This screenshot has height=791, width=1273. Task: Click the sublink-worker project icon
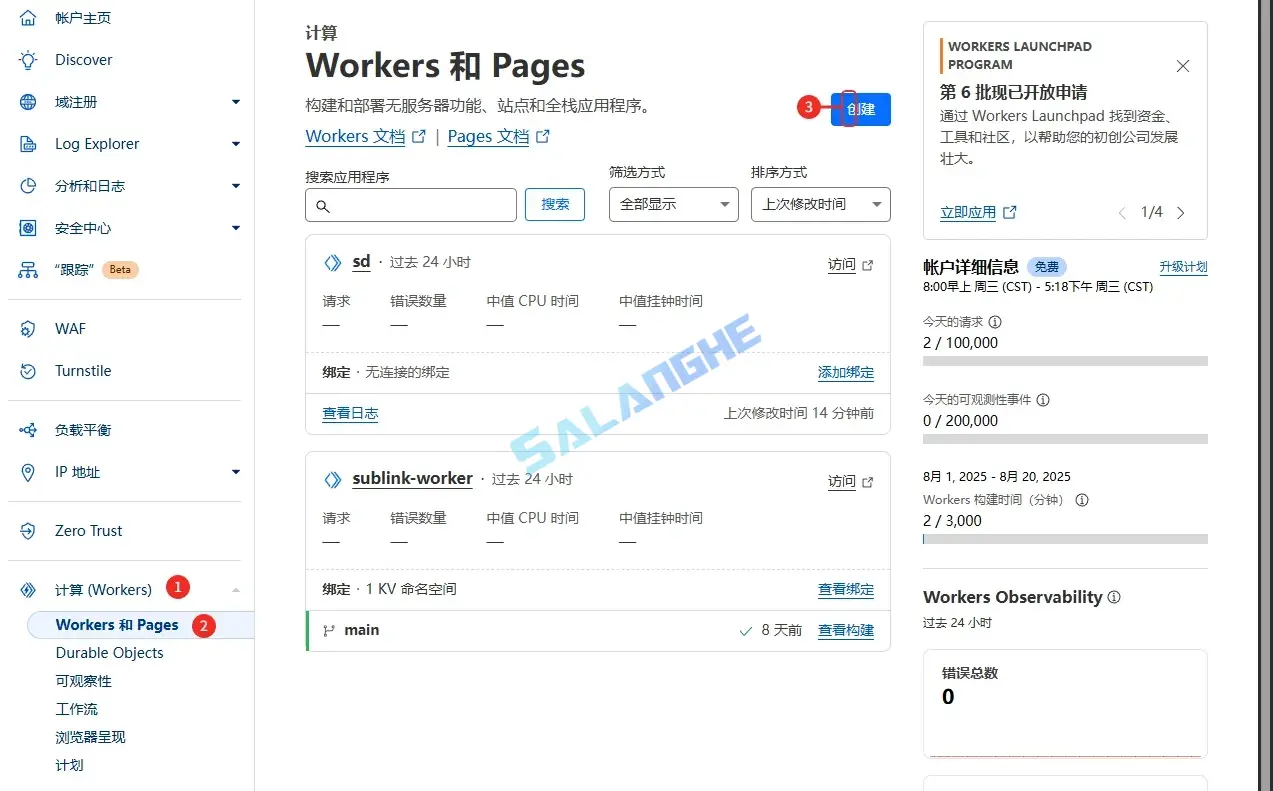pos(332,479)
